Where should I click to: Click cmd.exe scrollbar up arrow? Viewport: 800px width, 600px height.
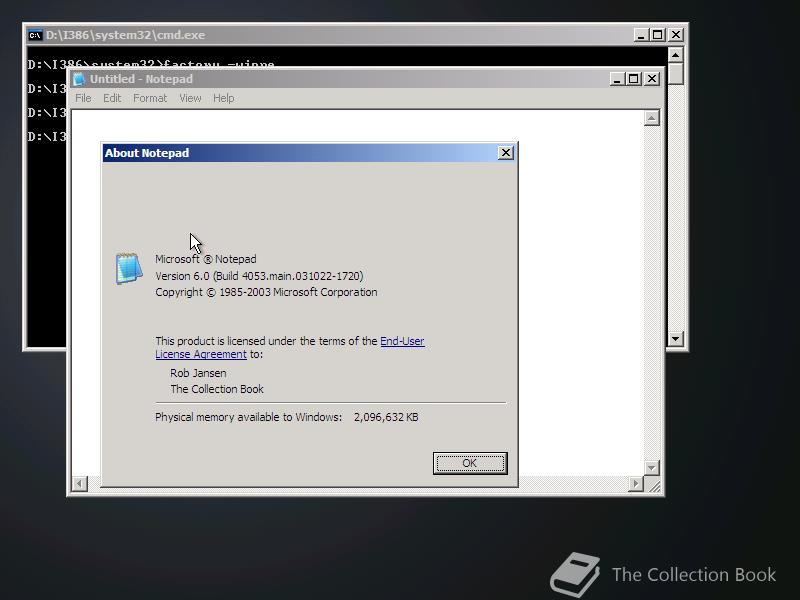coord(676,55)
